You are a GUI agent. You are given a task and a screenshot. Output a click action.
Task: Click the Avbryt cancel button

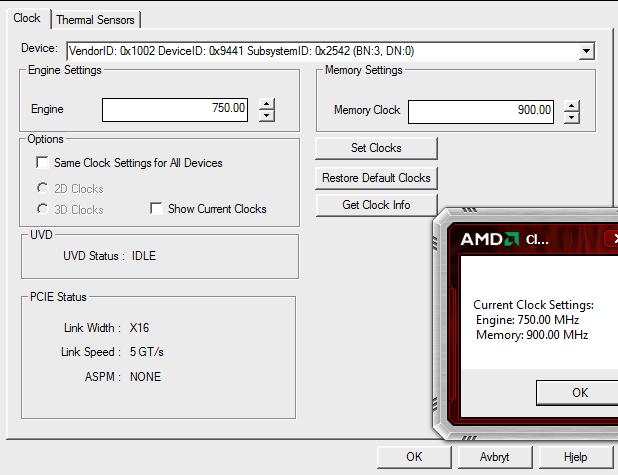pos(495,457)
